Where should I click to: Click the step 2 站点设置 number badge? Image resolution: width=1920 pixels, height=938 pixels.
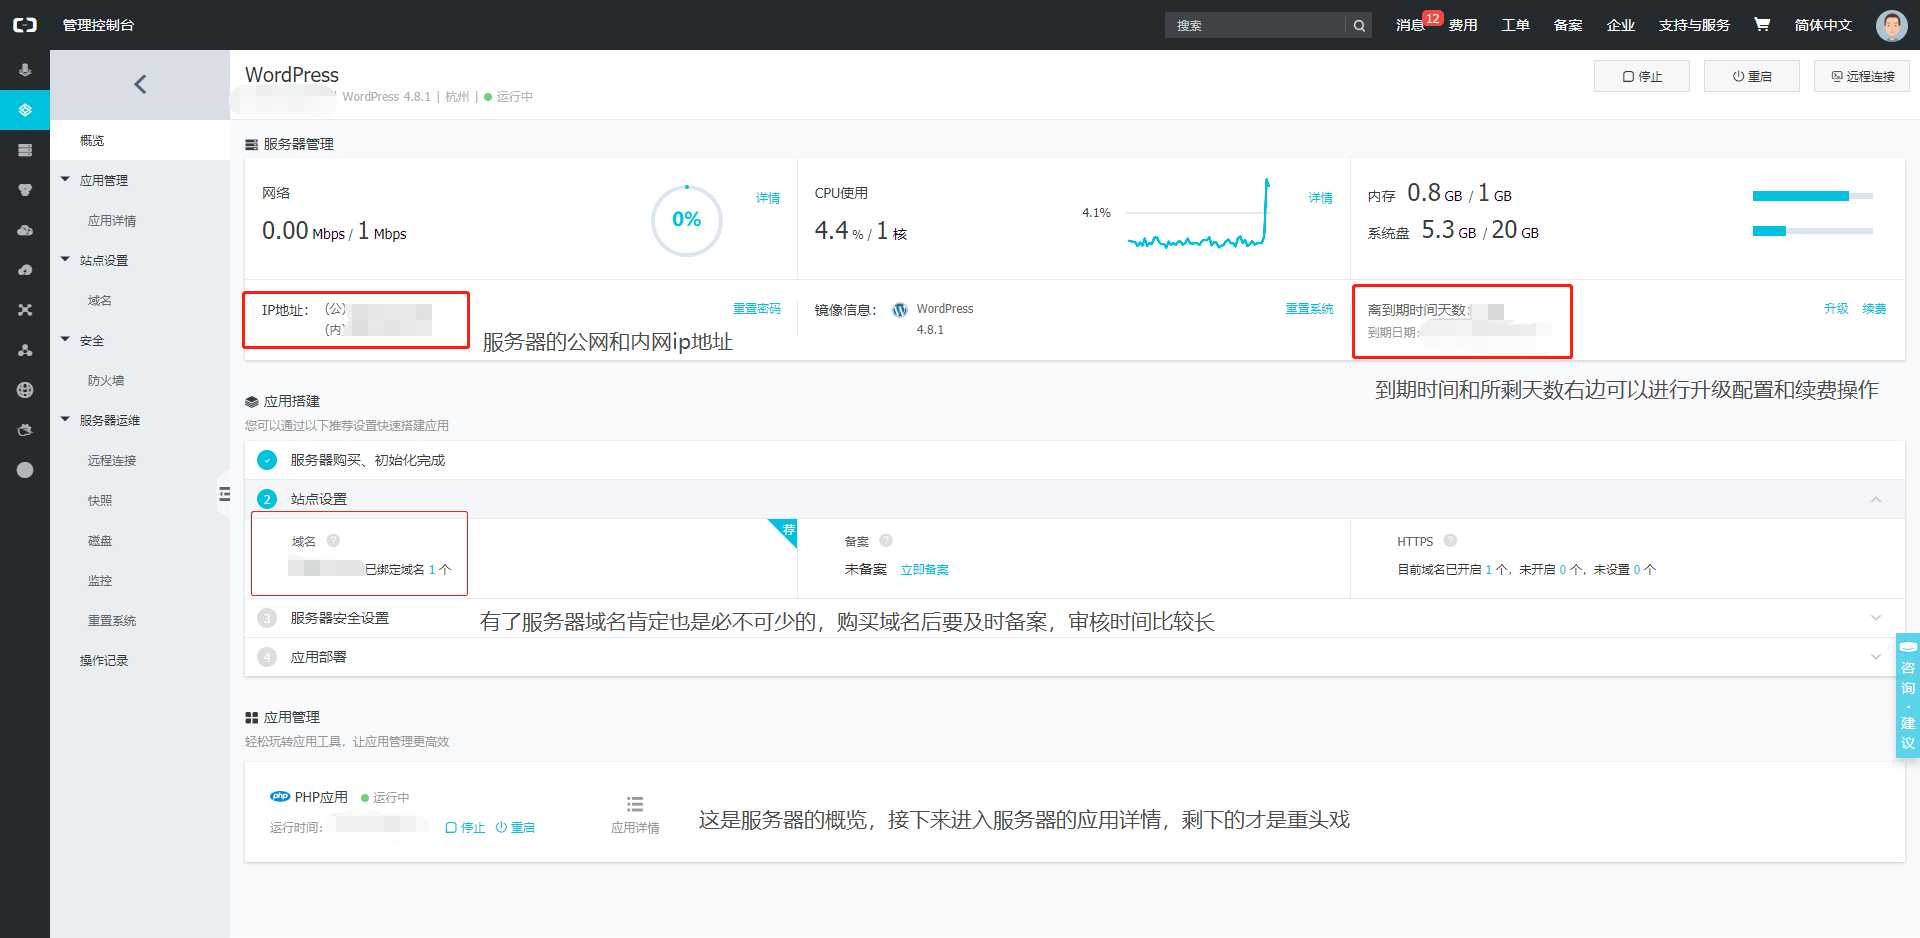[267, 499]
